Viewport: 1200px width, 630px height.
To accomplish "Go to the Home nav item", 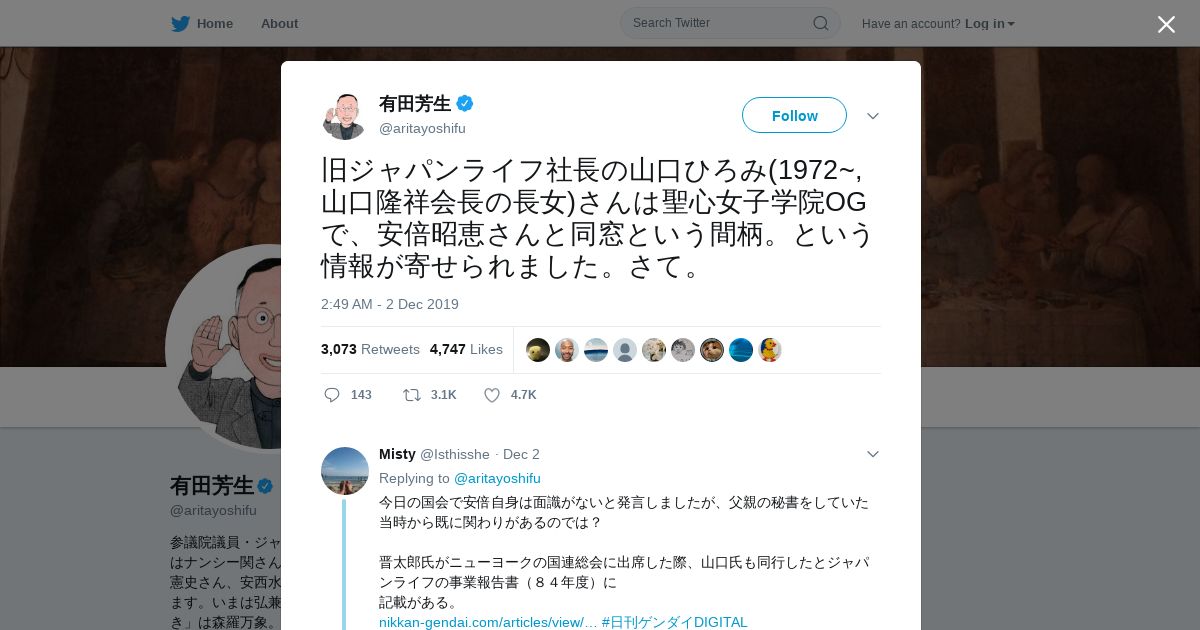I will coord(215,23).
